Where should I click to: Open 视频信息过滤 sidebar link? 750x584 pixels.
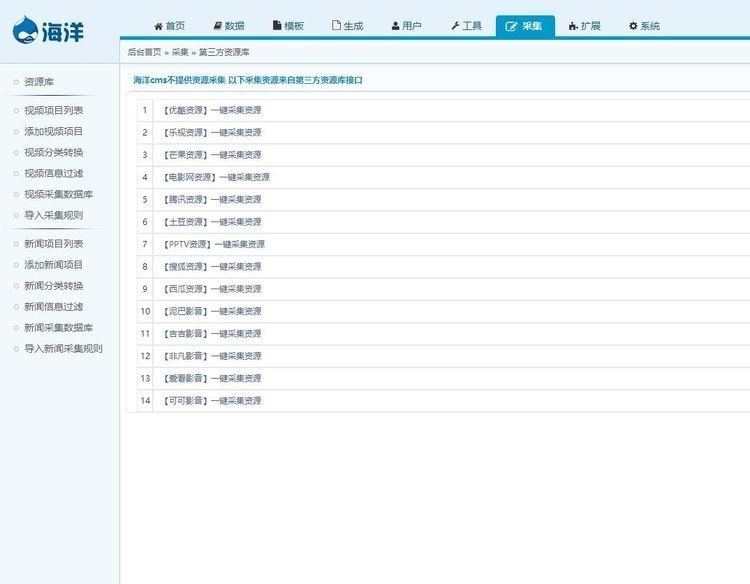click(54, 174)
